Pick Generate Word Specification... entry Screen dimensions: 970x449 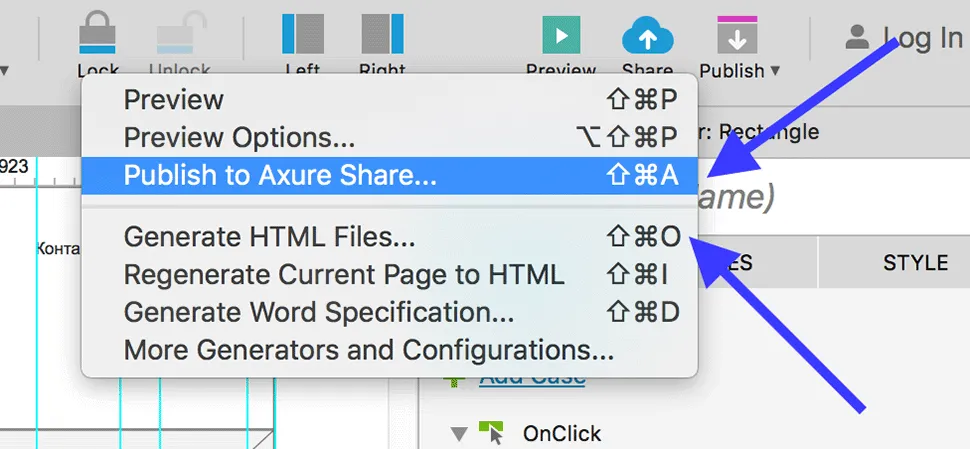point(319,312)
